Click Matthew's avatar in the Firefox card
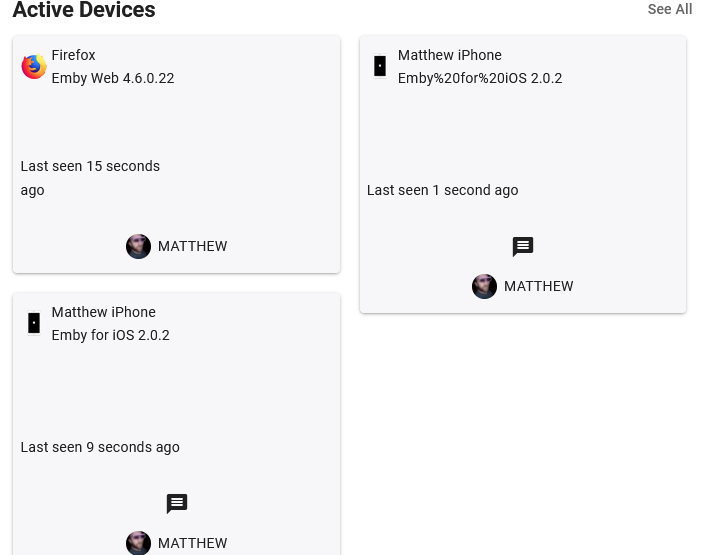Viewport: 715px width, 555px height. 138,246
